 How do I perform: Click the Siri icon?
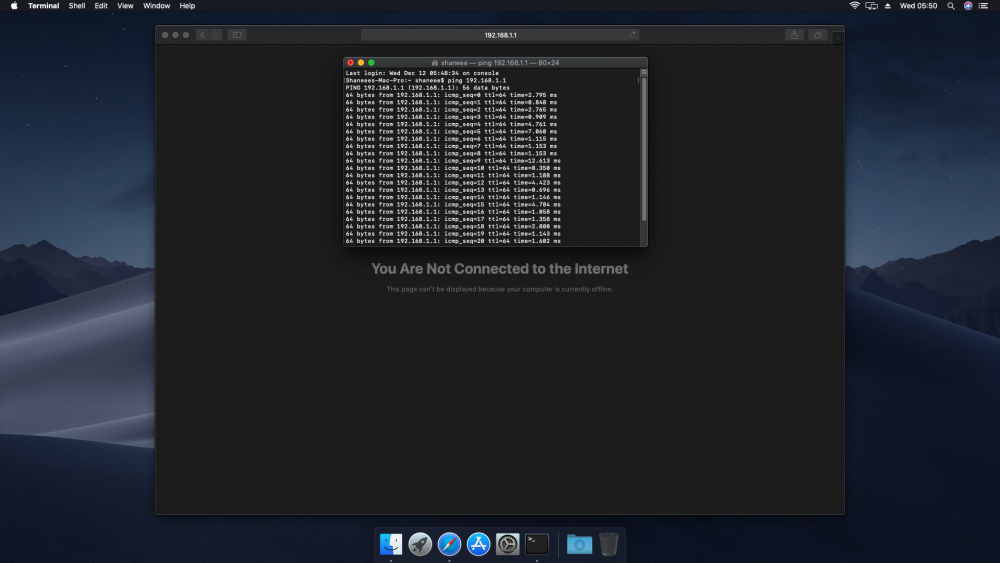pos(967,6)
